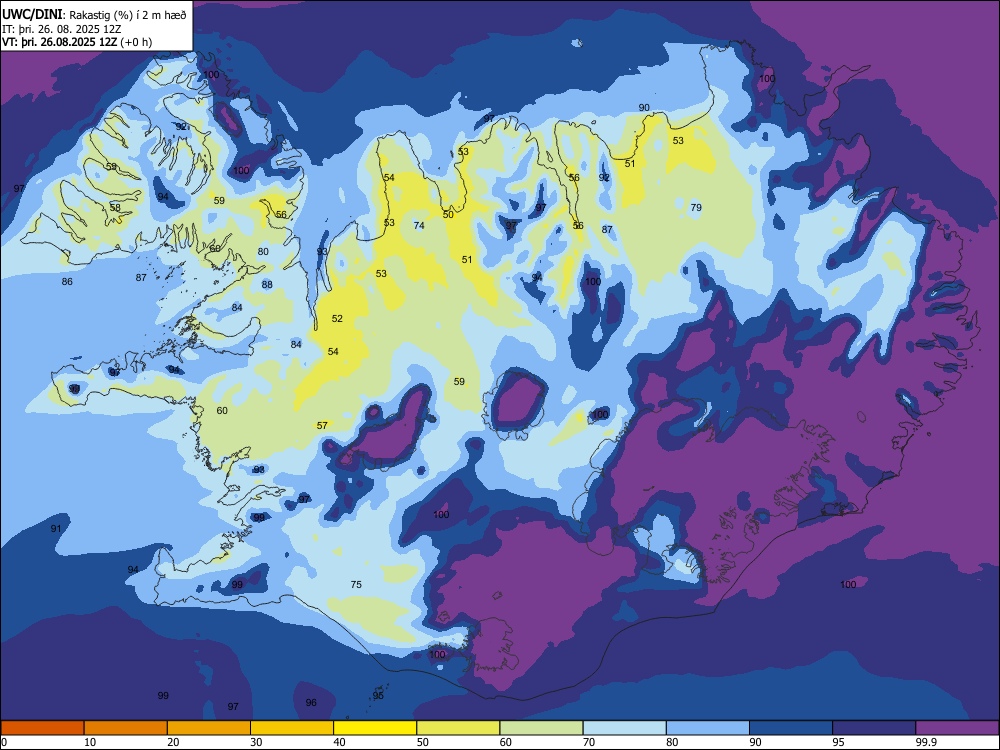
Task: Click the "Rakastig (%) í 2 m hæð" label
Action: click(128, 15)
